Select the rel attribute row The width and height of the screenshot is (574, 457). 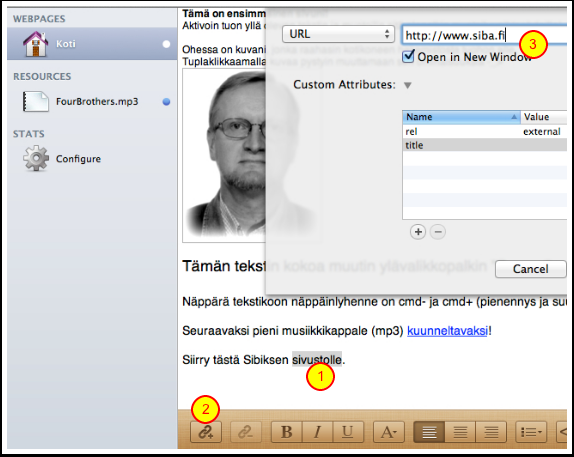[484, 131]
